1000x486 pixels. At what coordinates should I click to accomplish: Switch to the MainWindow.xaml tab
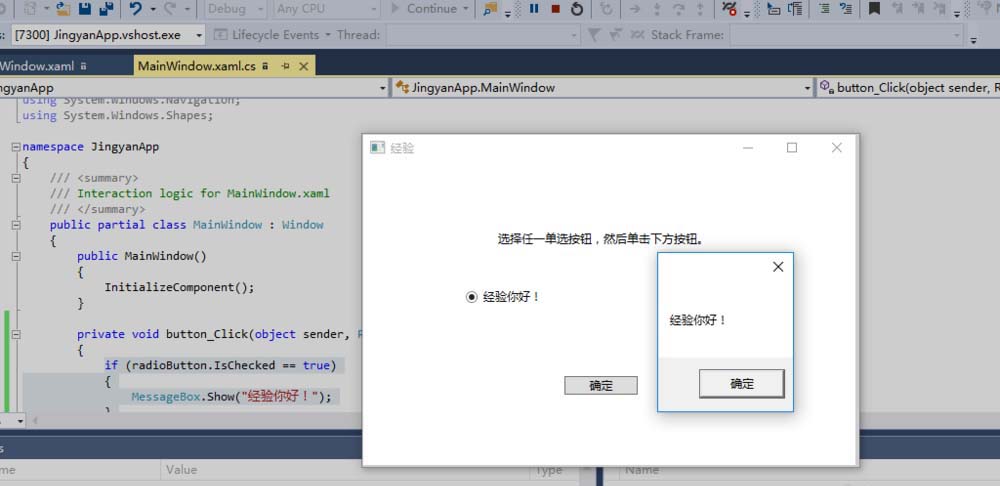coord(38,66)
